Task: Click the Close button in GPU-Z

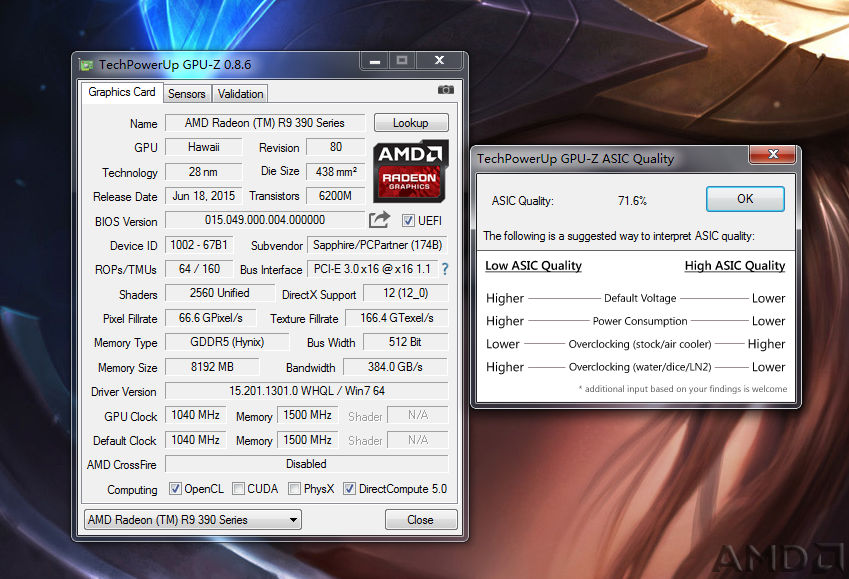Action: (x=421, y=520)
